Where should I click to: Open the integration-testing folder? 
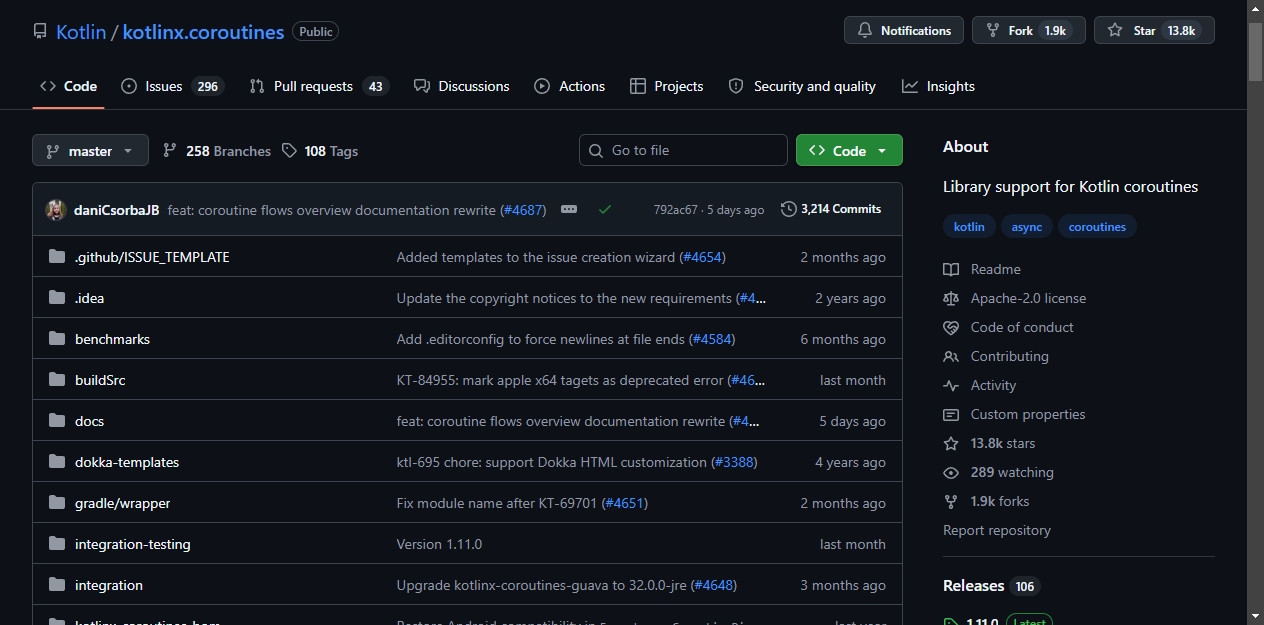tap(132, 544)
